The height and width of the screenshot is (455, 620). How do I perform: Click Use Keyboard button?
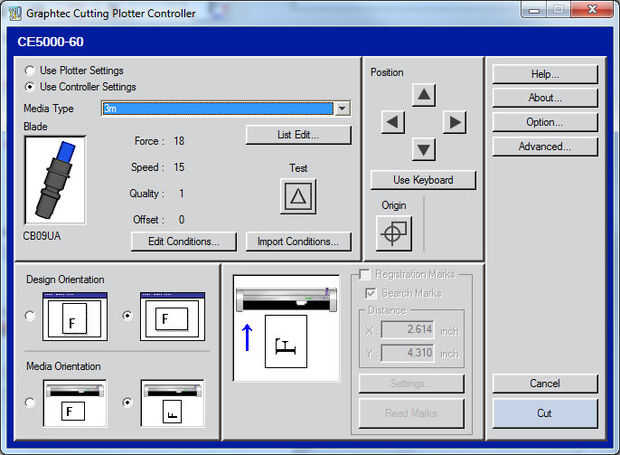tap(423, 180)
